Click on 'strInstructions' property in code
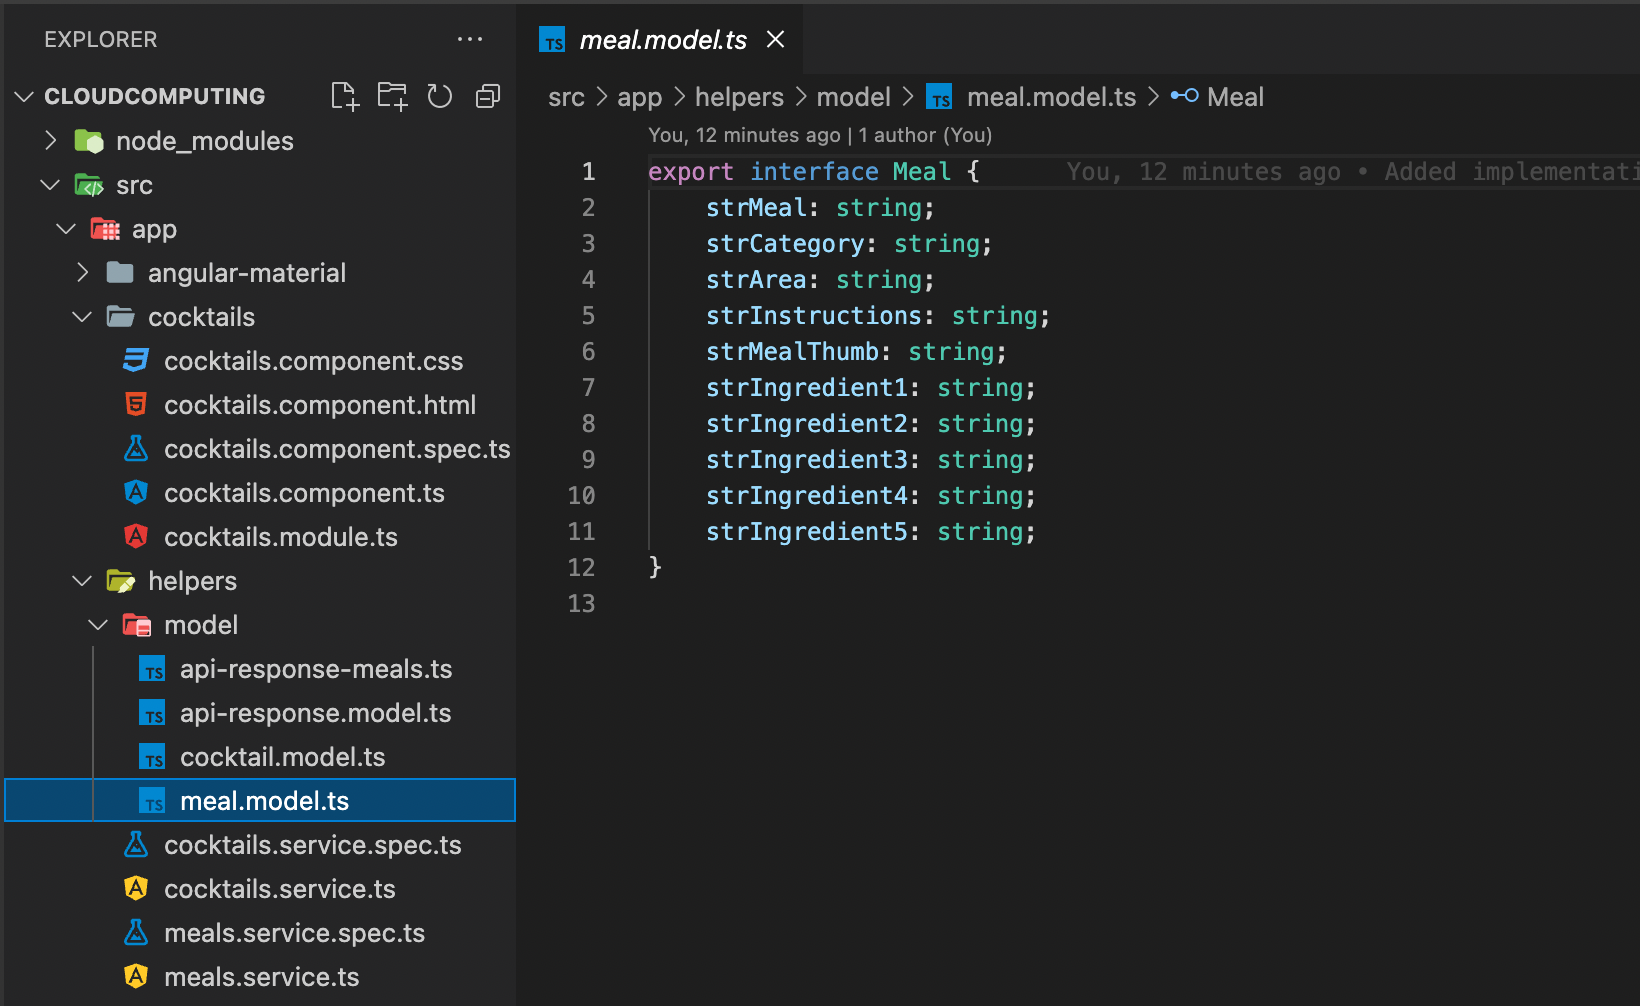The width and height of the screenshot is (1640, 1006). point(814,316)
